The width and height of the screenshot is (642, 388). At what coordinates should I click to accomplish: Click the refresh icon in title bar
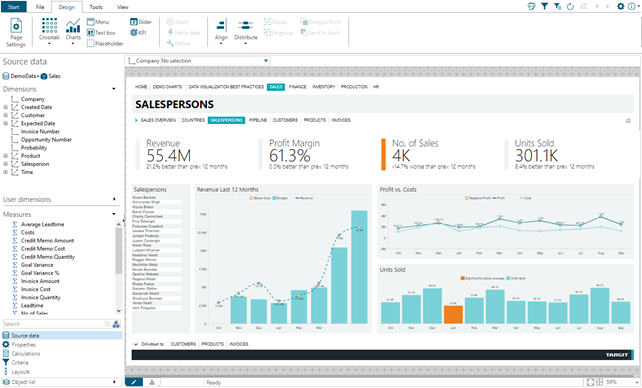570,7
